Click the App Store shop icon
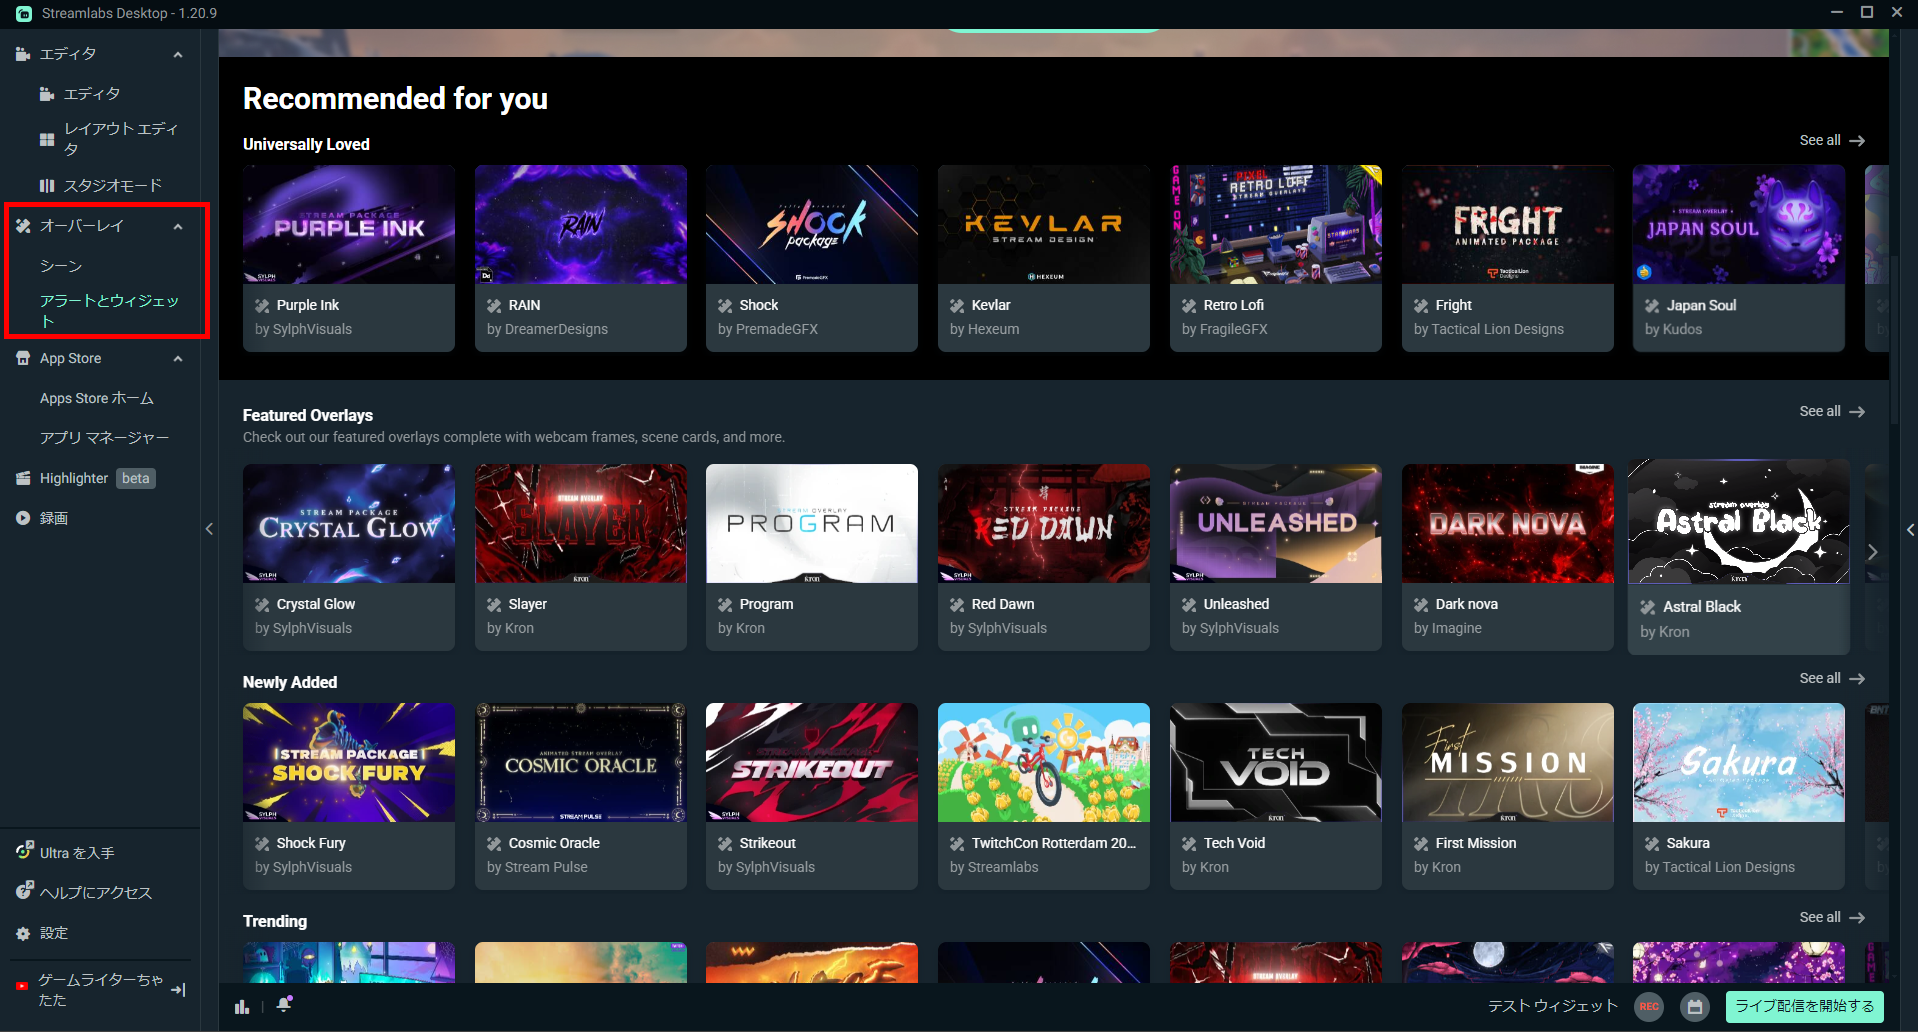Viewport: 1918px width, 1032px height. 23,358
